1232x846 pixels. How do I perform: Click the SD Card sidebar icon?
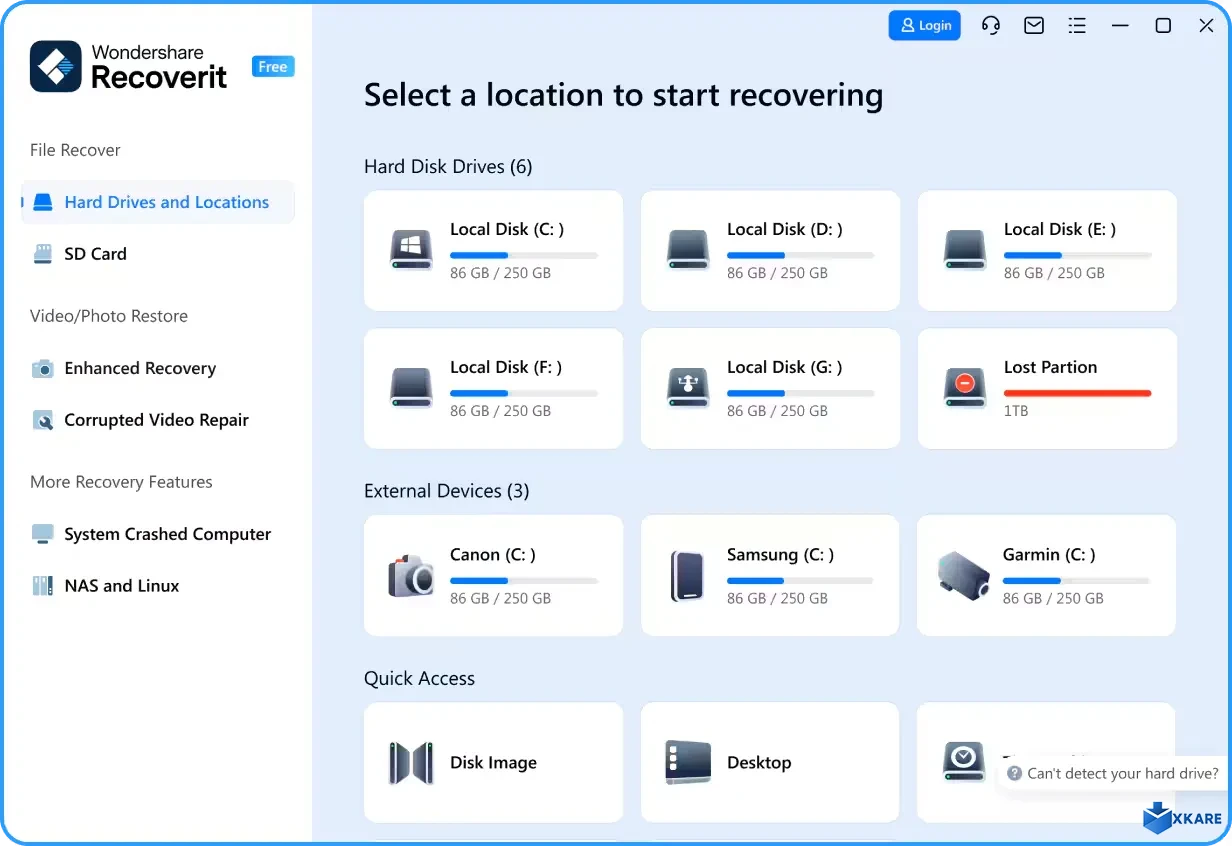point(42,254)
